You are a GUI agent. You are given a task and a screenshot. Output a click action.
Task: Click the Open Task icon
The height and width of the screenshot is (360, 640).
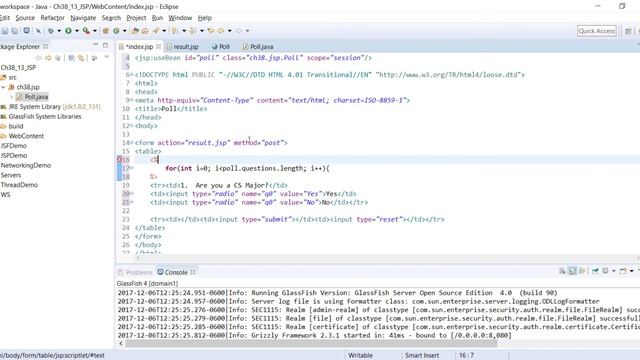coord(145,31)
